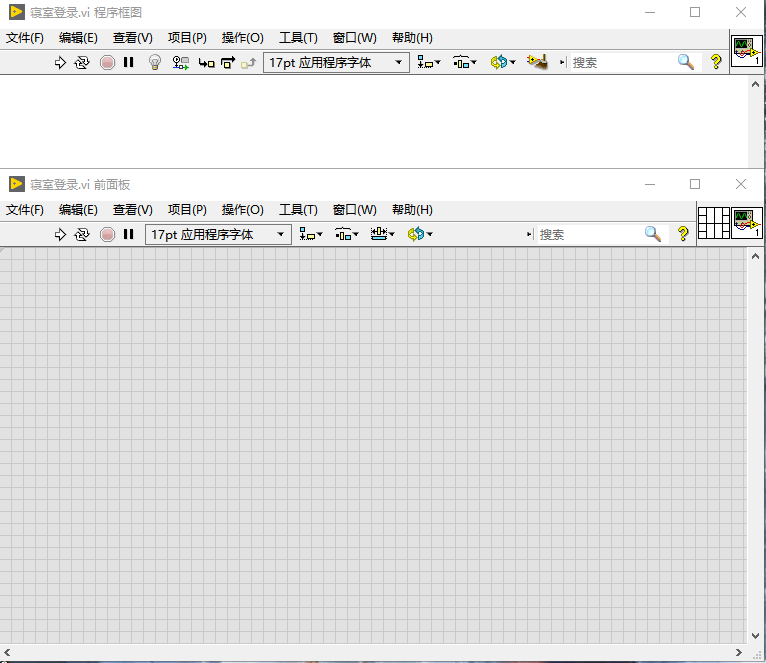Open 查看(V) menu in block diagram window
Screen dimensions: 766x663
132,38
